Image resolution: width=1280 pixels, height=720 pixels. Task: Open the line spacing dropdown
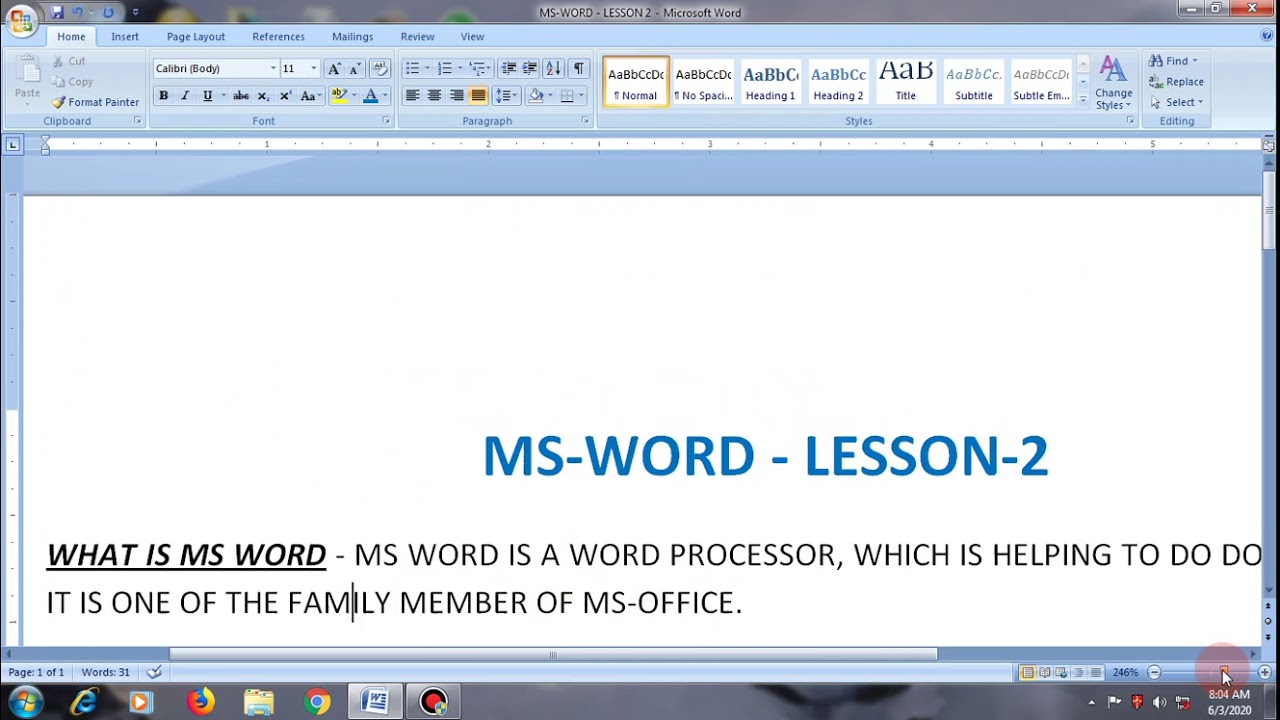505,96
